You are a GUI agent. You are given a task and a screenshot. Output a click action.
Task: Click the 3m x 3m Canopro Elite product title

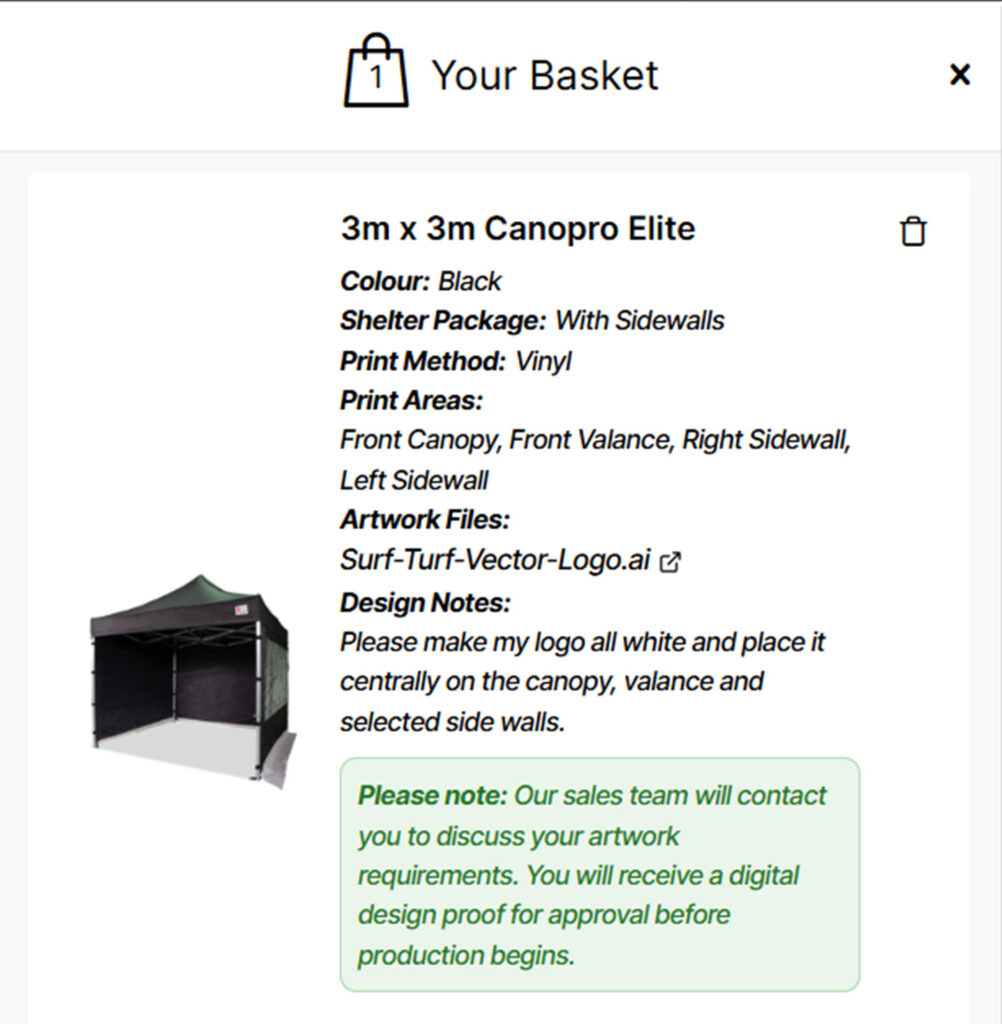(517, 229)
